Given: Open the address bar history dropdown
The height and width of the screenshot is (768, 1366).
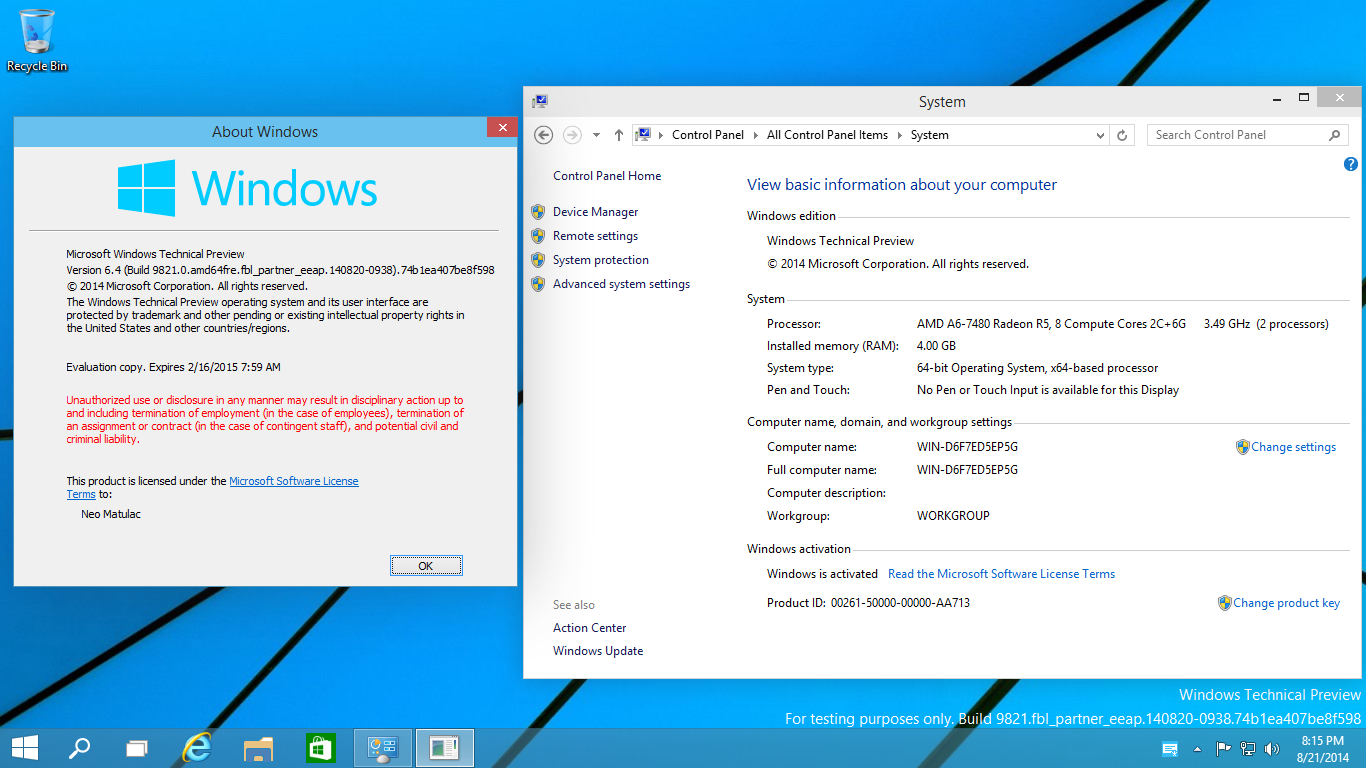Looking at the screenshot, I should (x=1100, y=135).
